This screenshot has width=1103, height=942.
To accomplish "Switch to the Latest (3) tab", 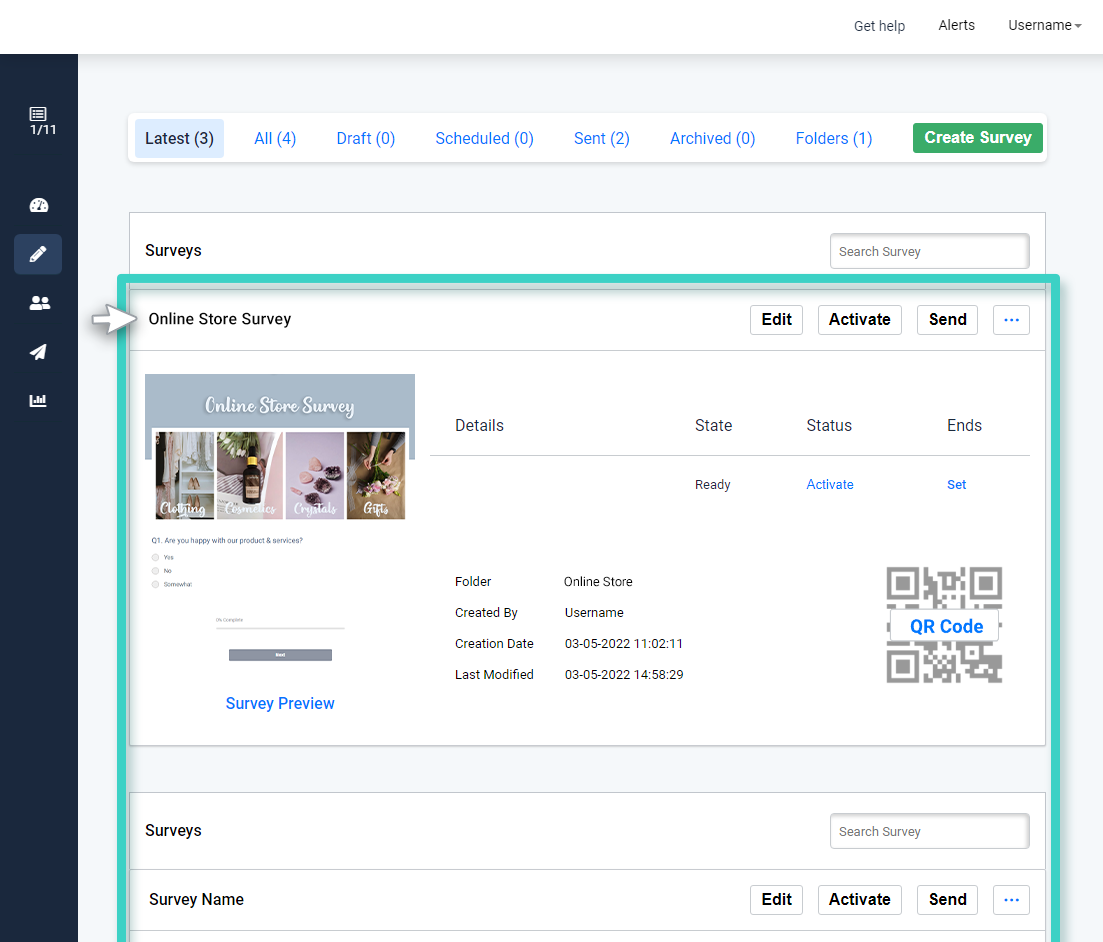I will (x=179, y=139).
